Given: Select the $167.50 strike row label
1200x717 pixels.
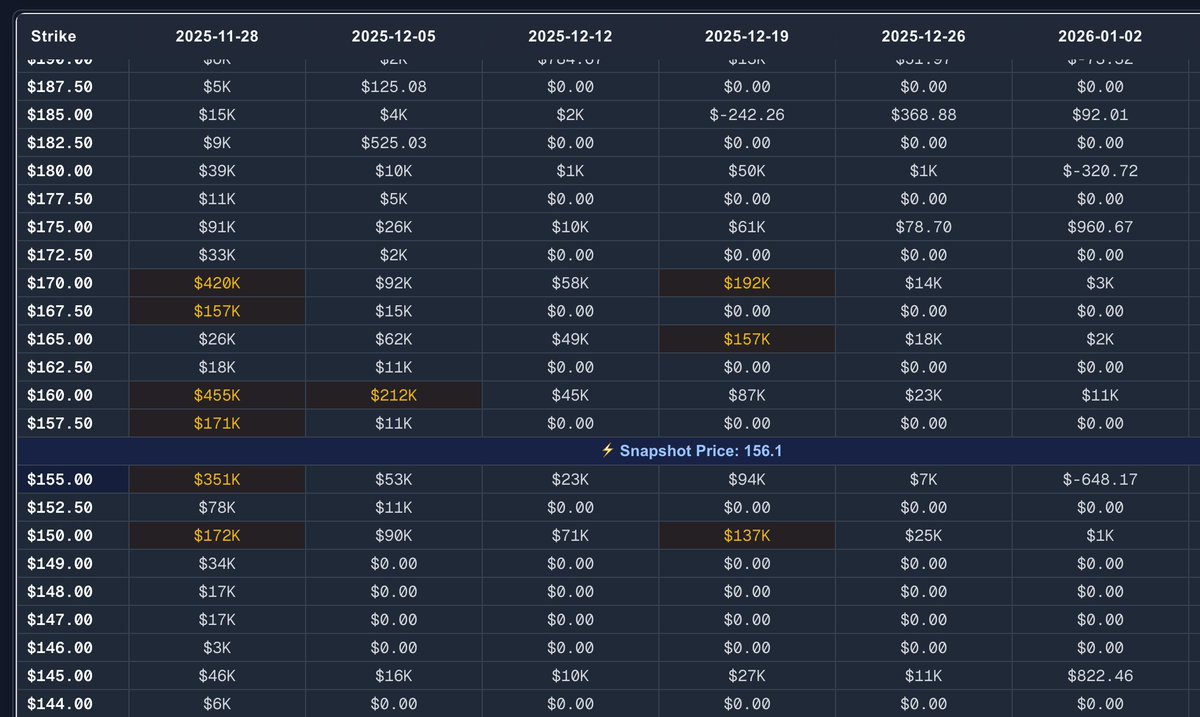Looking at the screenshot, I should coord(62,311).
